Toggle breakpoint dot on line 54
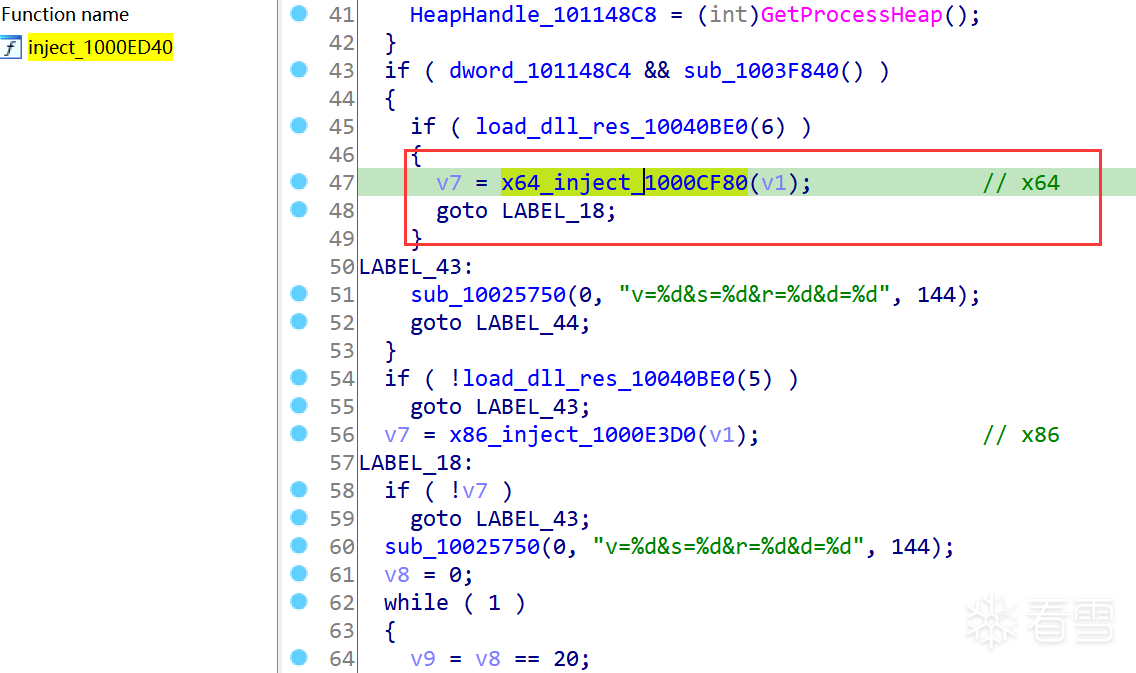Screen dimensions: 1136x673 [298, 377]
